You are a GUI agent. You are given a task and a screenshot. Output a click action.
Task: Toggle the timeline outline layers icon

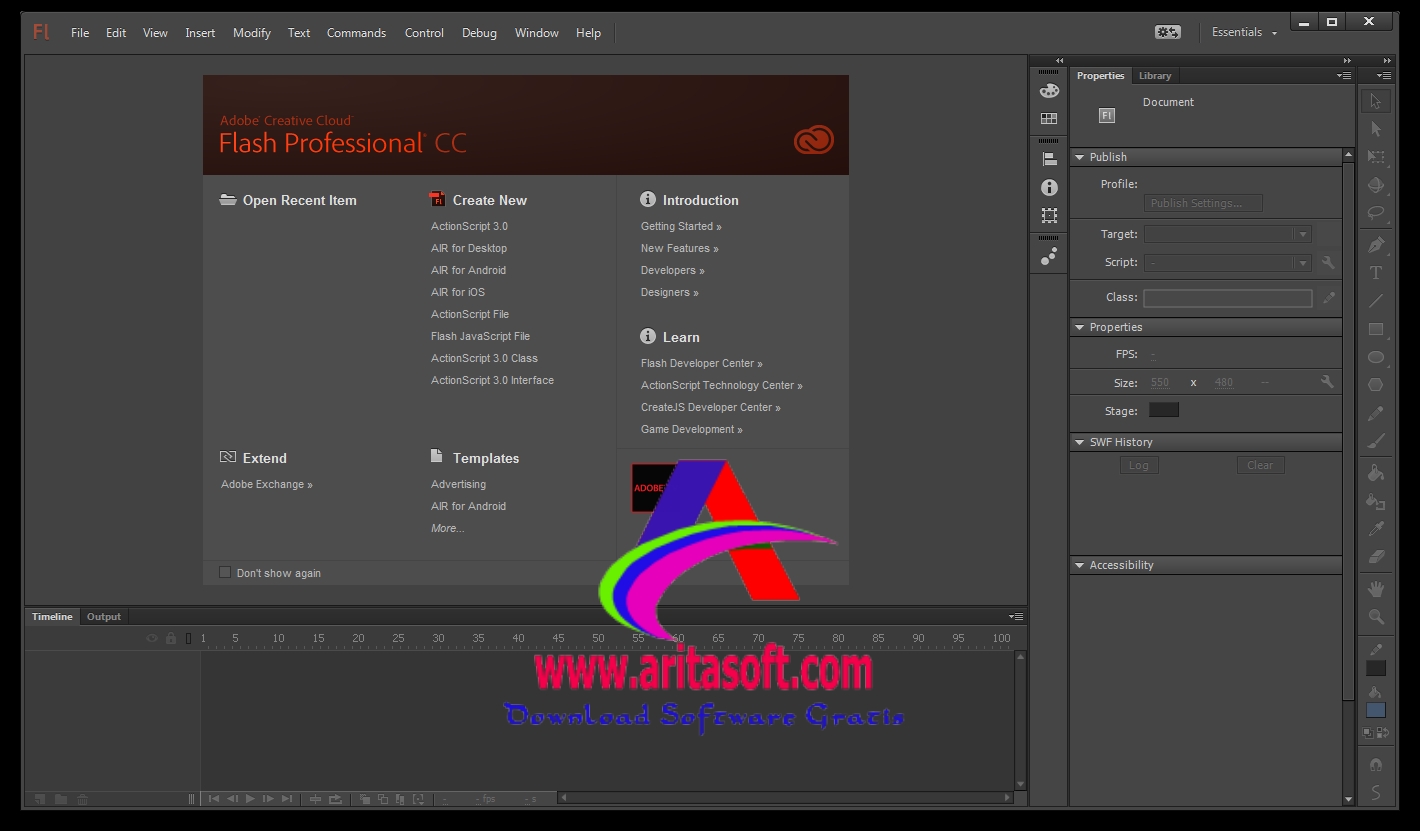(188, 638)
